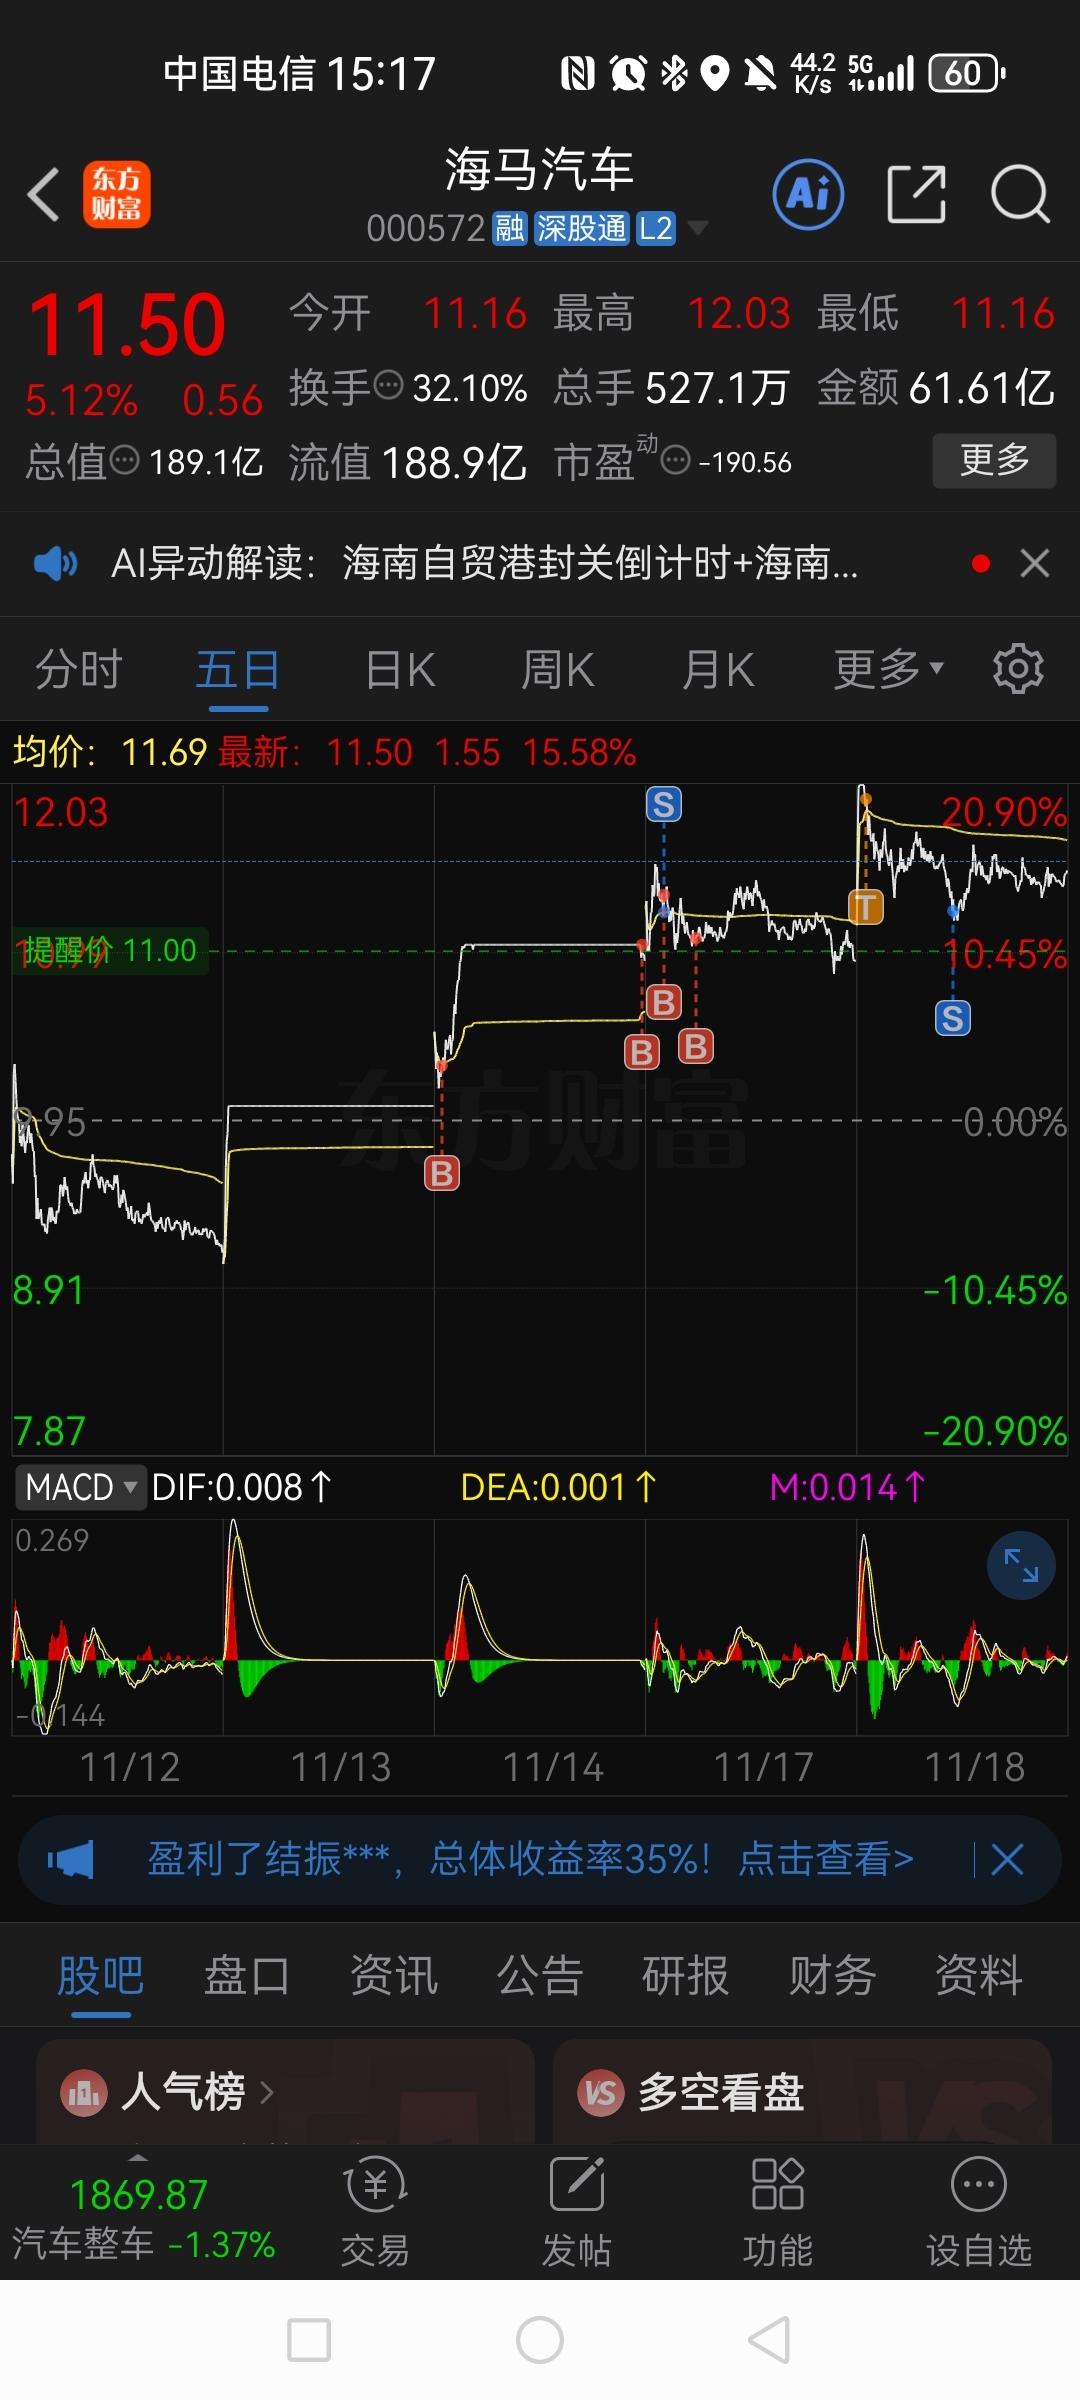Tap the VS icon of 多空看盘

coord(601,2092)
